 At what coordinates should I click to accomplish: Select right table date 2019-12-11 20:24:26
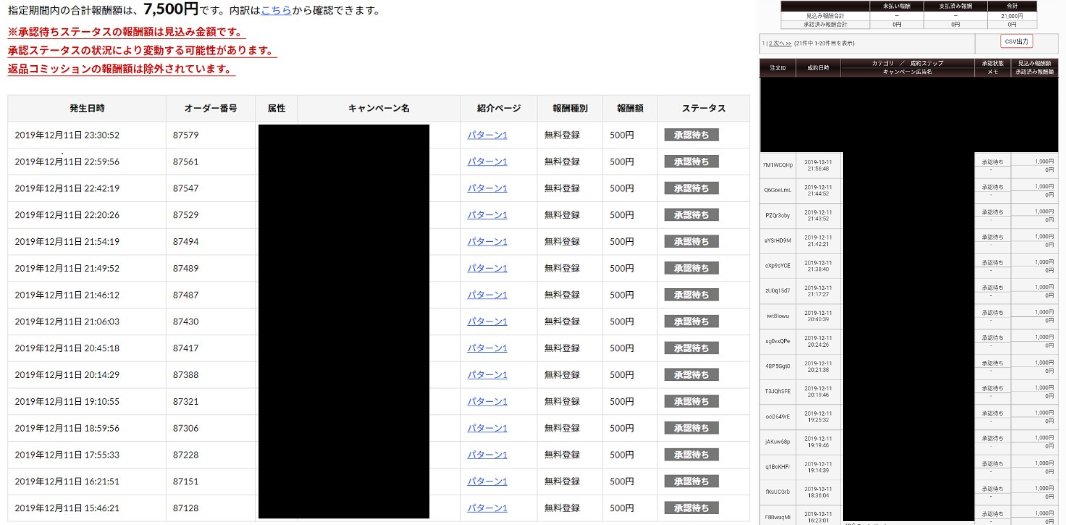click(819, 341)
